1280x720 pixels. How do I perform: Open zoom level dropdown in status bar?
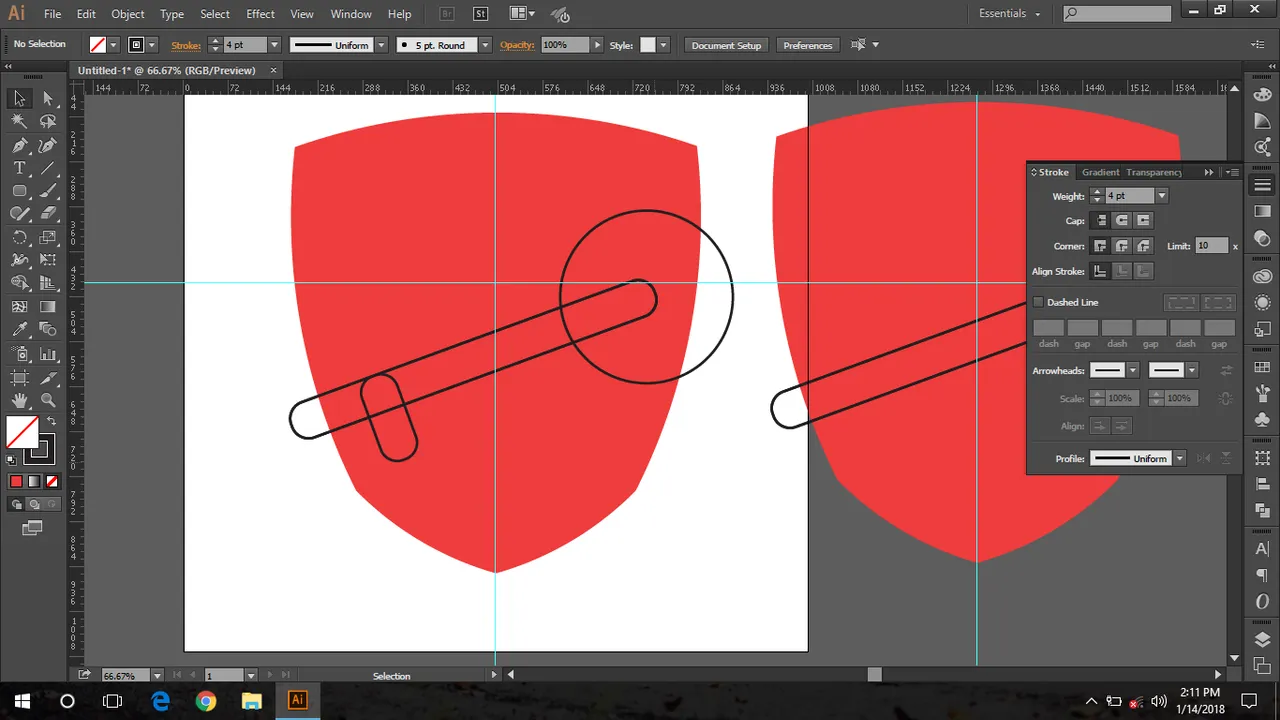coord(157,676)
